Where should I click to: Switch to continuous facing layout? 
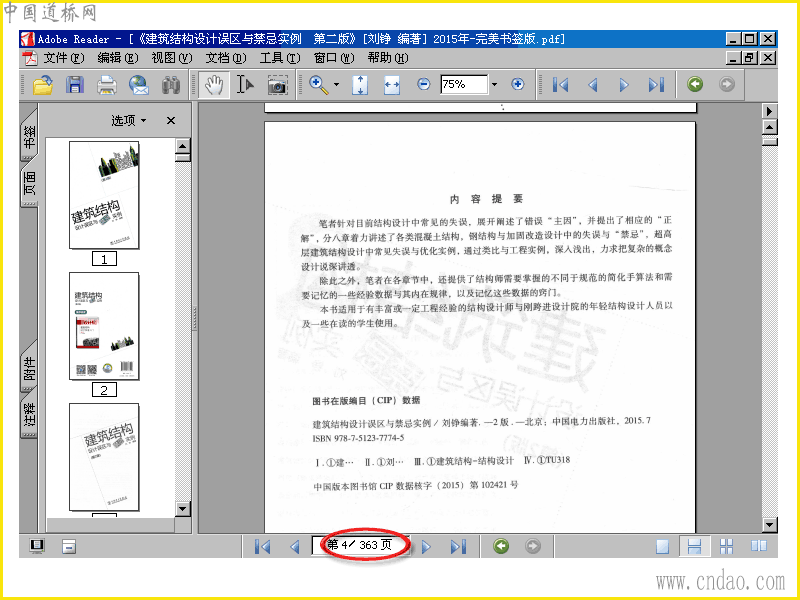pyautogui.click(x=726, y=546)
